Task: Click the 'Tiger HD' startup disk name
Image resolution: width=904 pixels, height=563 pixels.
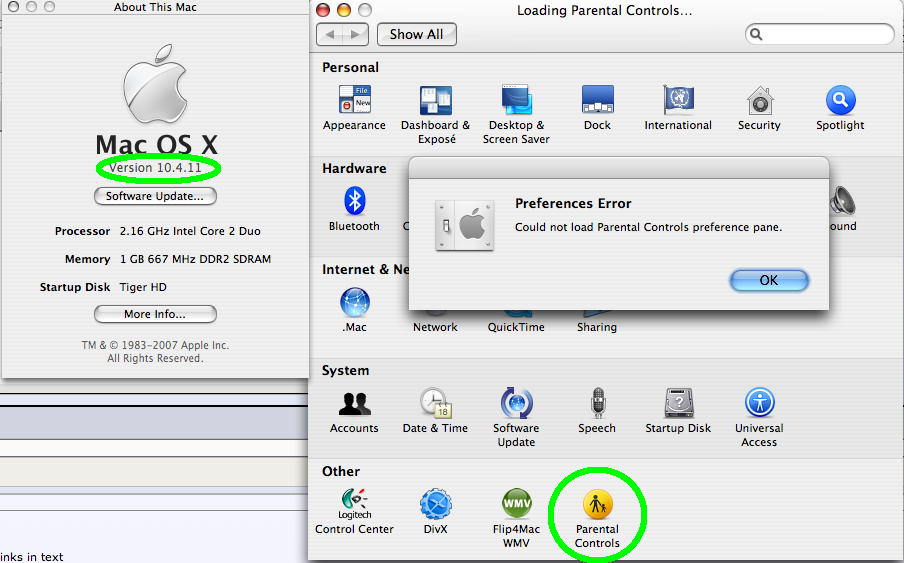Action: tap(143, 287)
